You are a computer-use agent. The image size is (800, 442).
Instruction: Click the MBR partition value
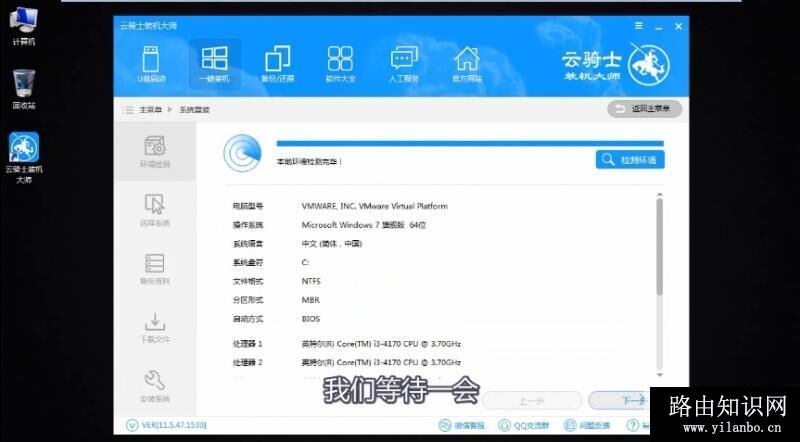point(311,300)
